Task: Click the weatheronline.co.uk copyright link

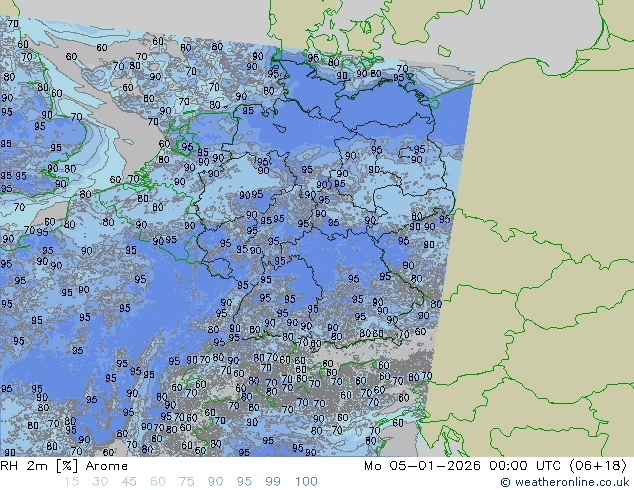Action: click(x=565, y=482)
